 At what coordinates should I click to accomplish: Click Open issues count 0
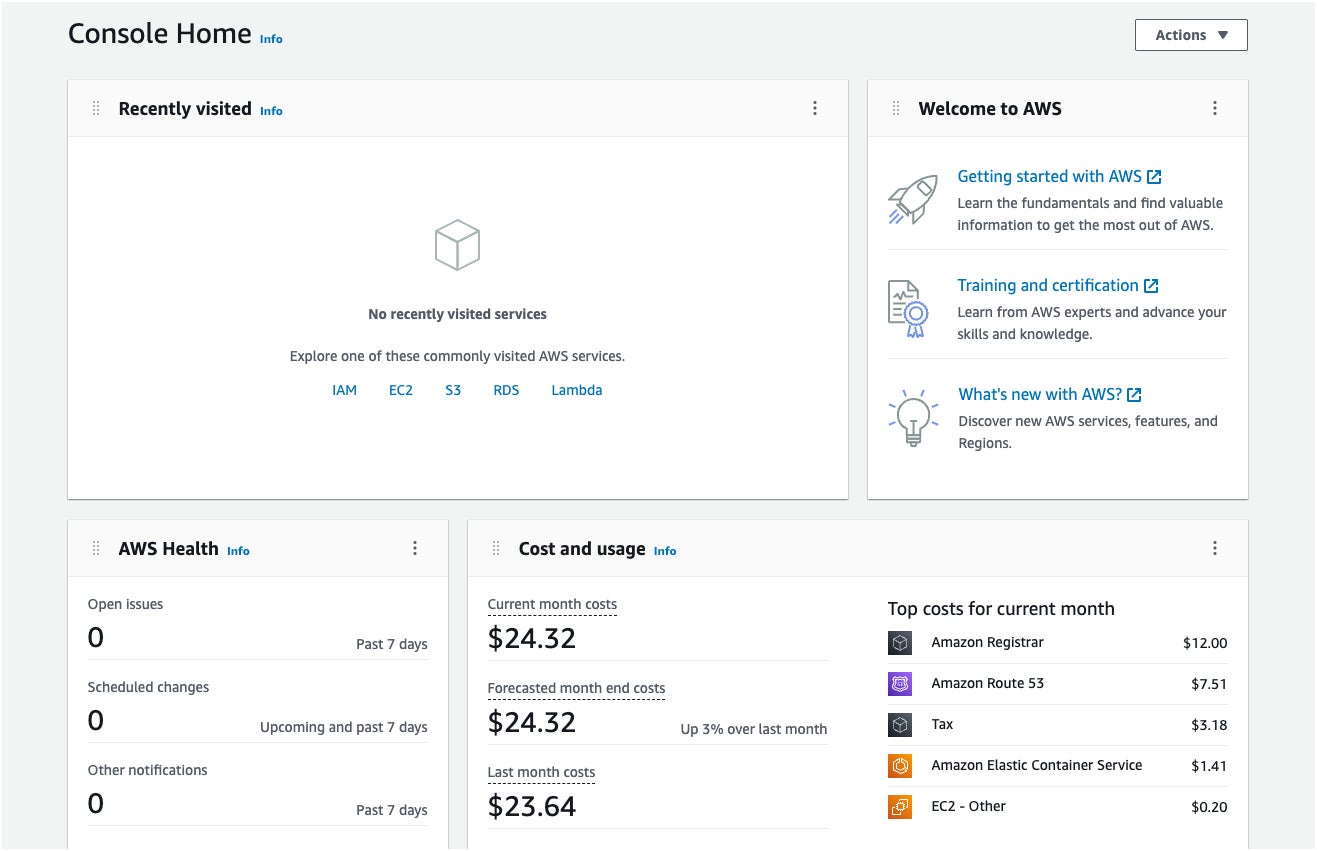click(x=96, y=637)
